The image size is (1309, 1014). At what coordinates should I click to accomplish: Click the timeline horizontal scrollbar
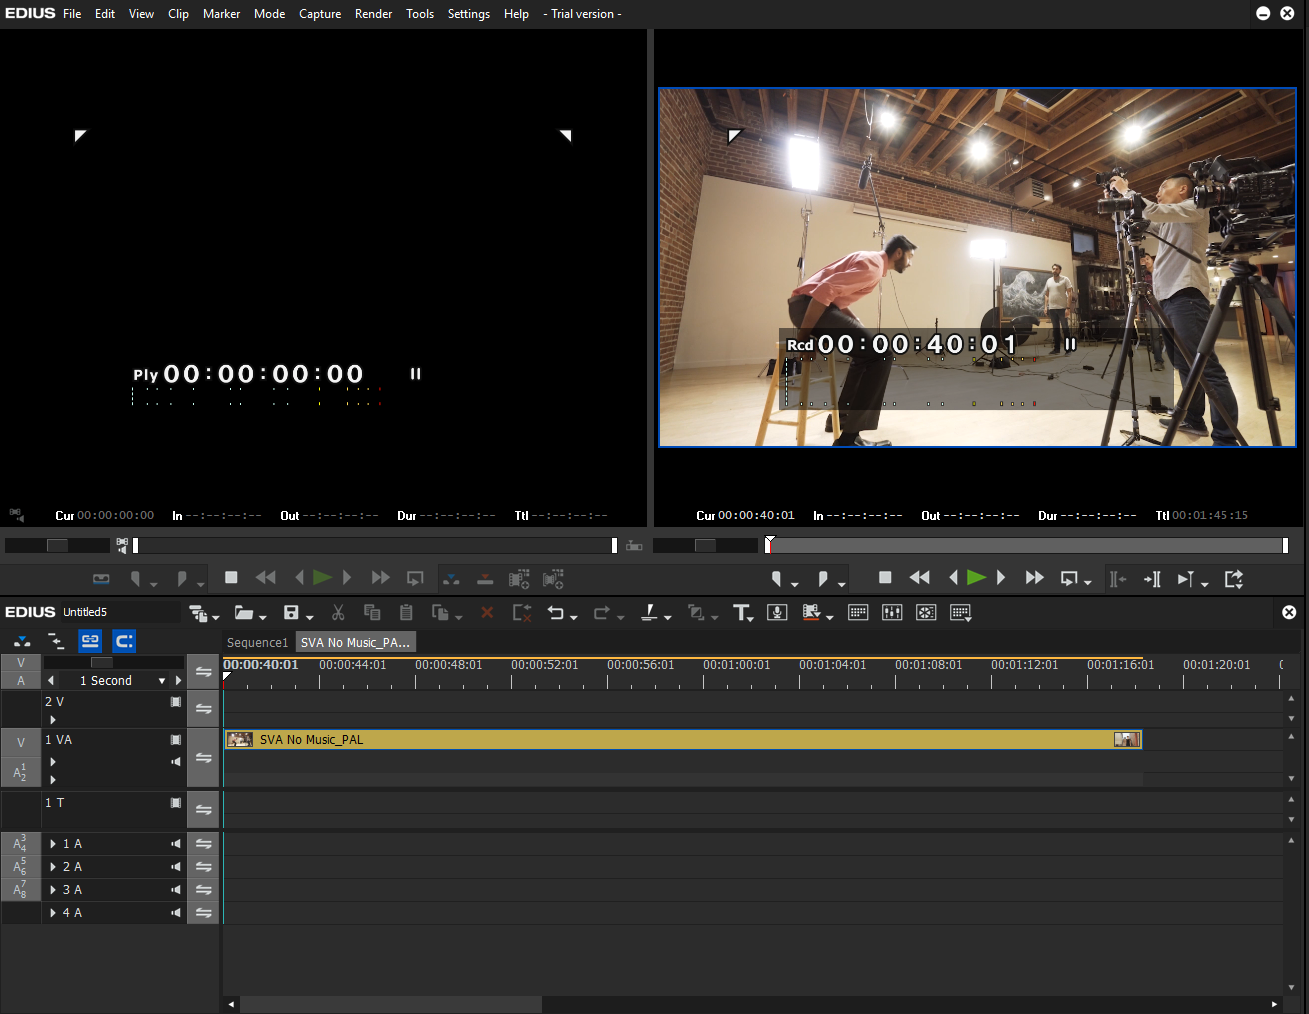(x=391, y=1004)
